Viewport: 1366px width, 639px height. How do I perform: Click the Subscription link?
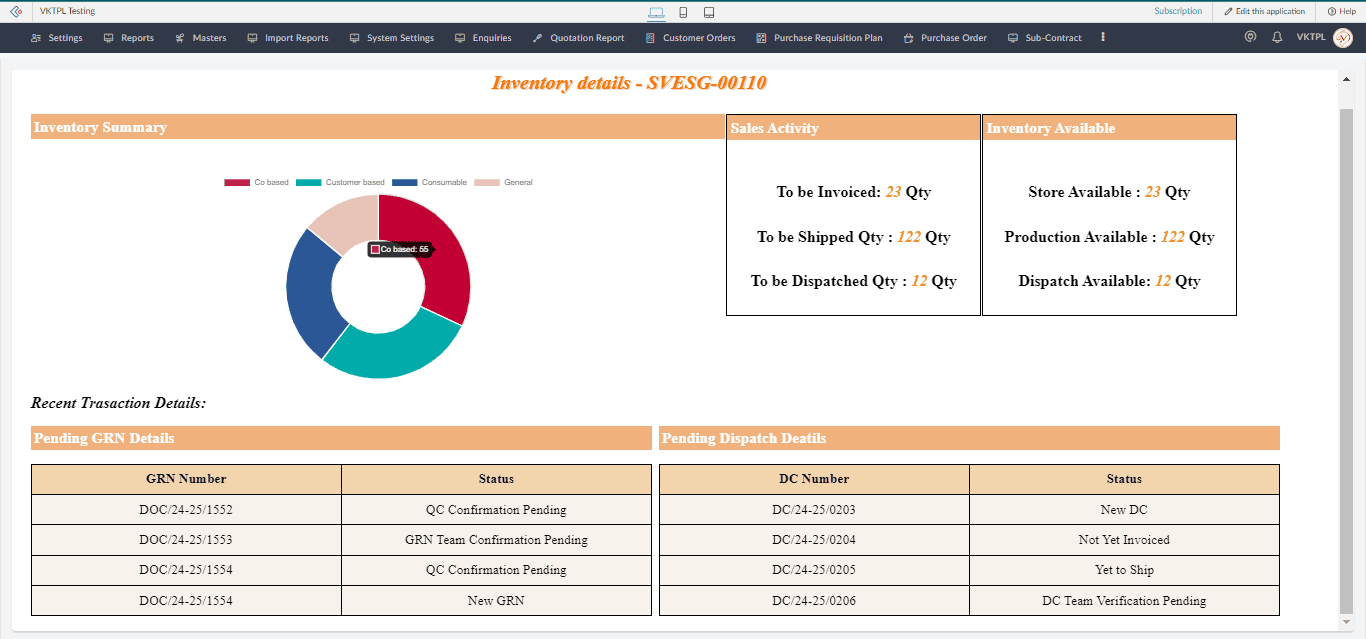click(1180, 11)
